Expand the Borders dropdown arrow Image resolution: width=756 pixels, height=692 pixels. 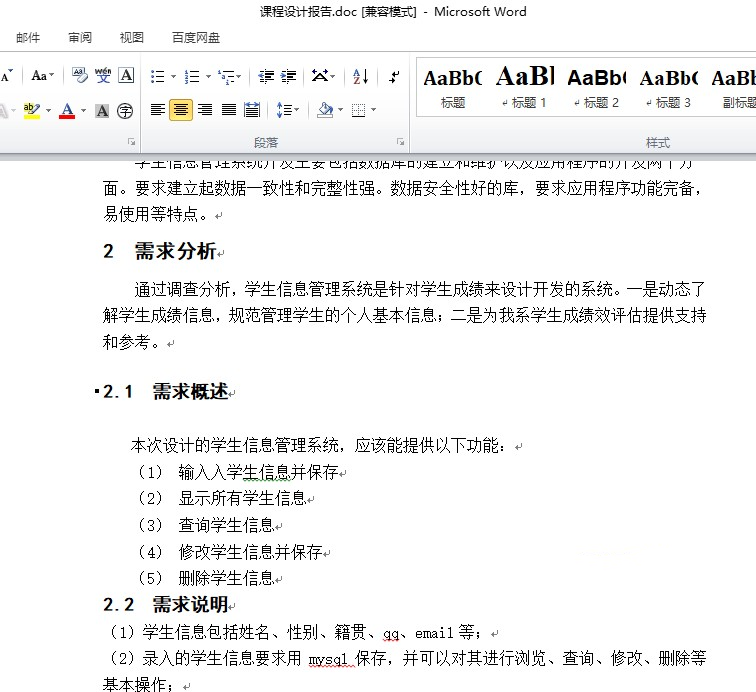point(373,110)
